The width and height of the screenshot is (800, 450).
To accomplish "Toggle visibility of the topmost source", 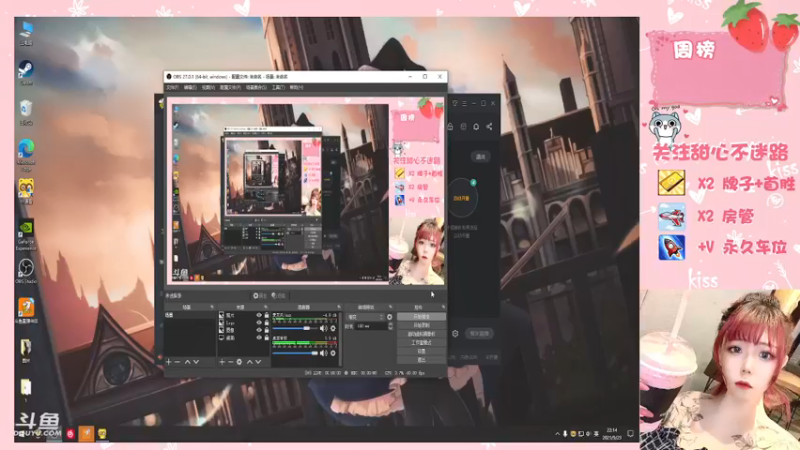I will [259, 316].
